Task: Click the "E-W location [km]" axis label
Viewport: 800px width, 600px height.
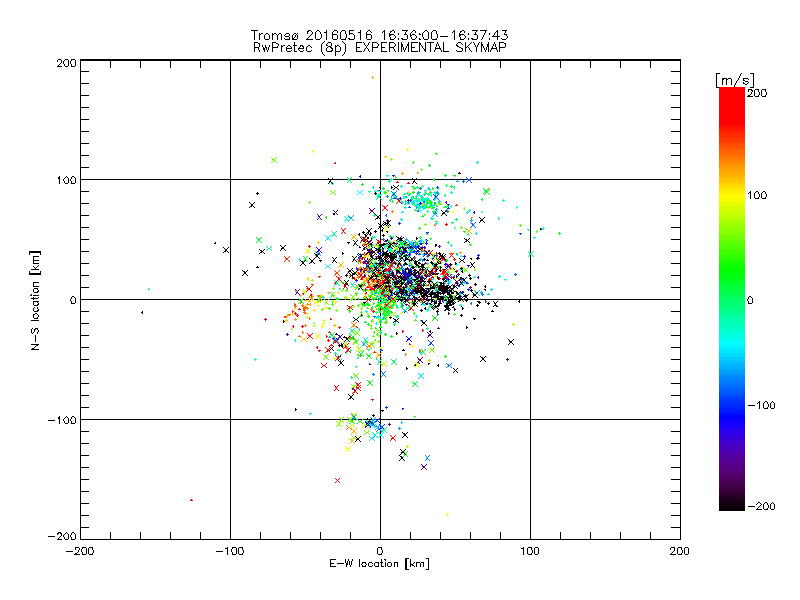Action: [379, 564]
